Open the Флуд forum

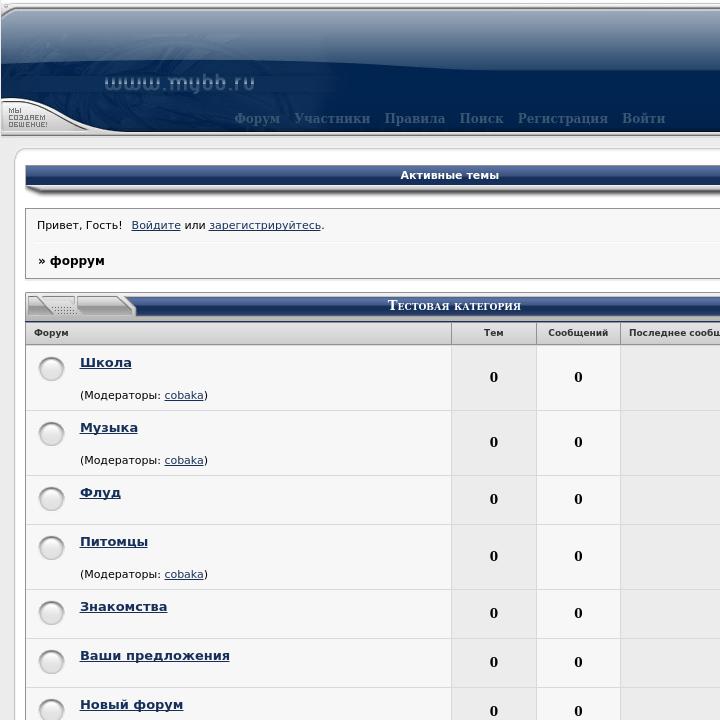click(100, 493)
